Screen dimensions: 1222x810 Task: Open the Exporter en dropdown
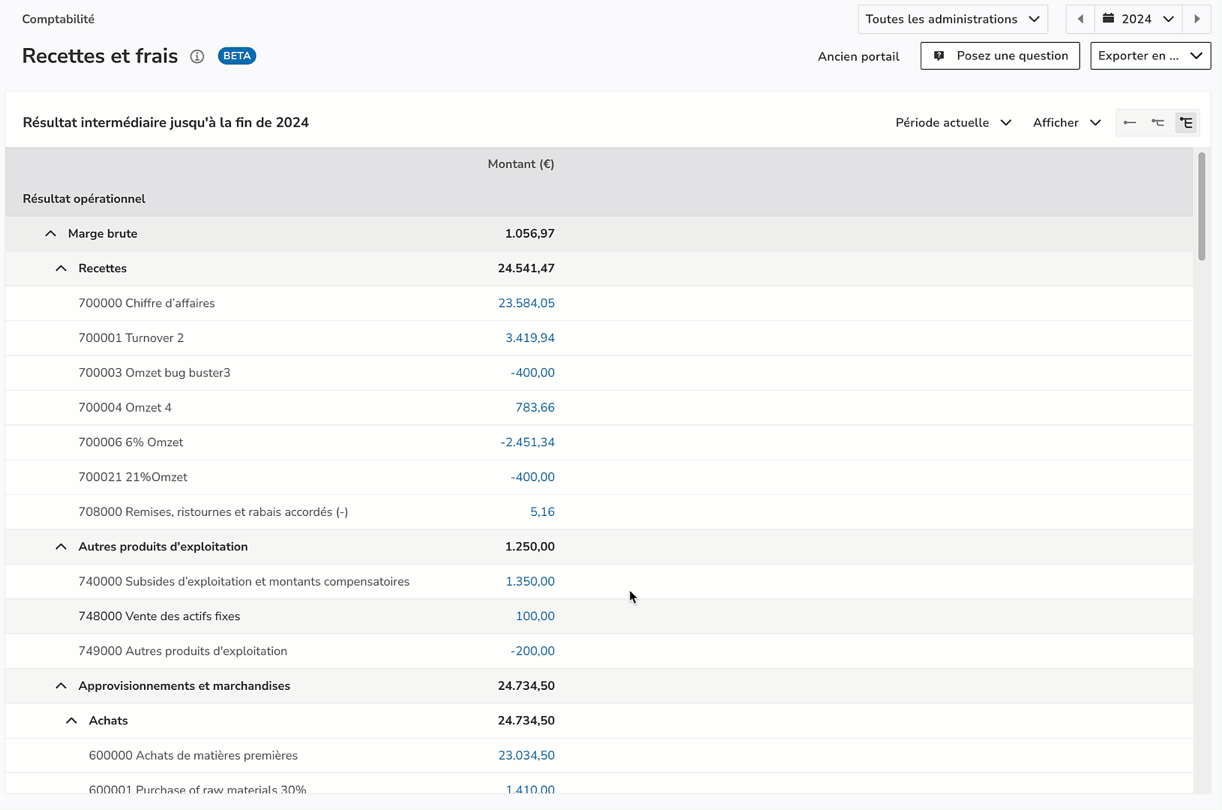click(x=1150, y=56)
